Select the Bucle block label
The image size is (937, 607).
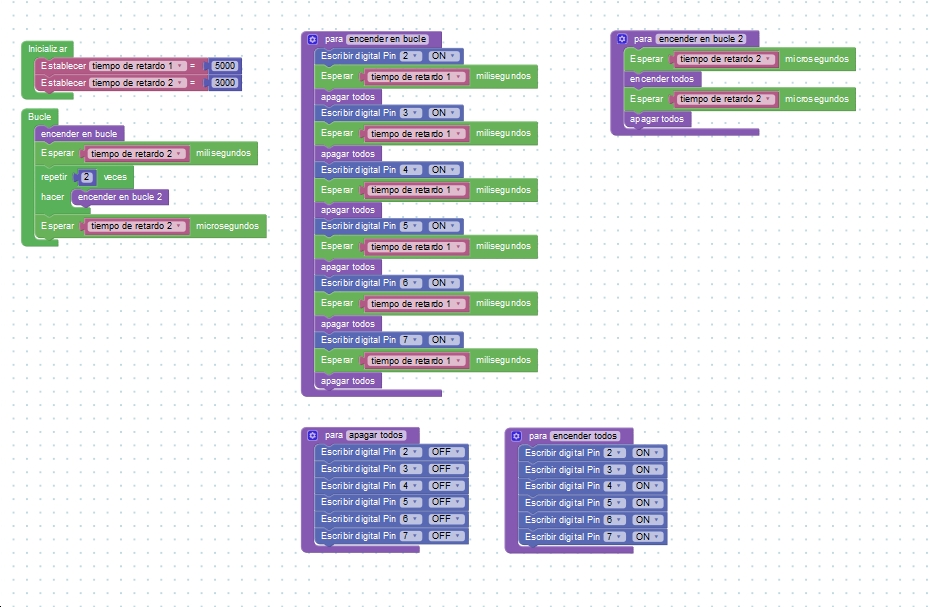tap(40, 117)
